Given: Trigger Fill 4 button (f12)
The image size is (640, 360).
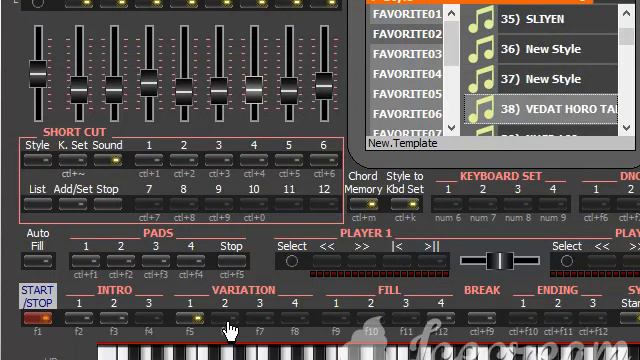Looking at the screenshot, I should [441, 318].
